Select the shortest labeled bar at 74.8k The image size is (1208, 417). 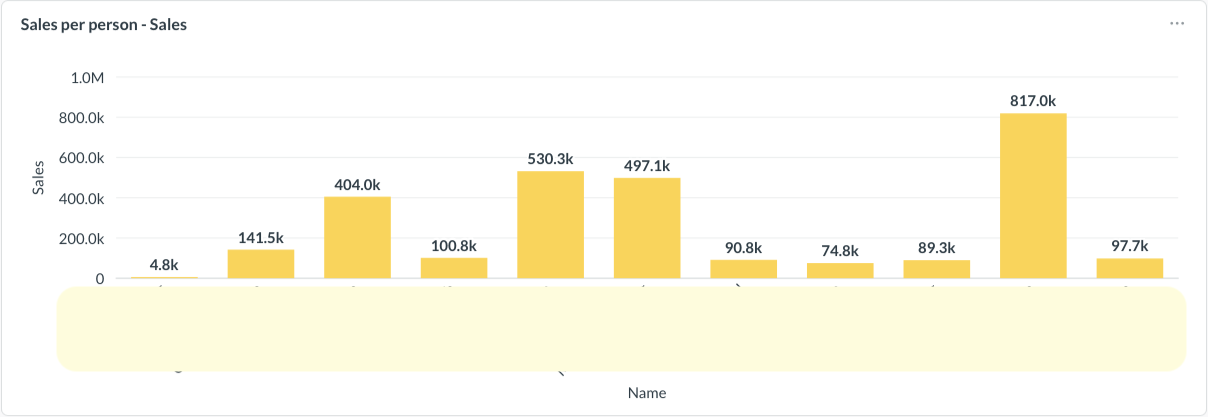point(840,270)
